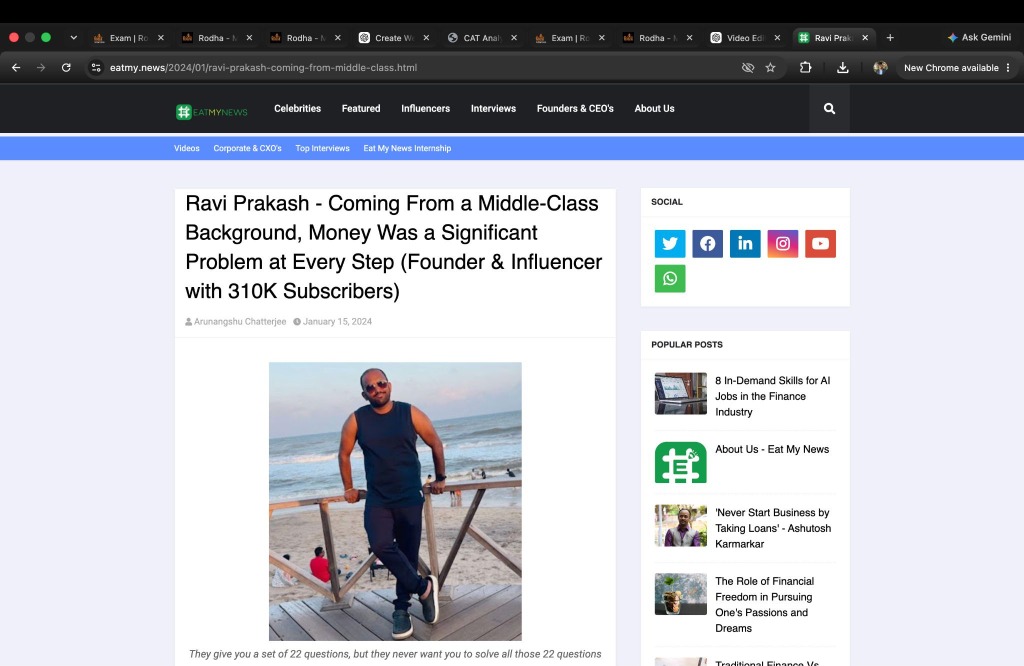Open Eat My News Internship link
The width and height of the screenshot is (1024, 666).
coord(407,148)
